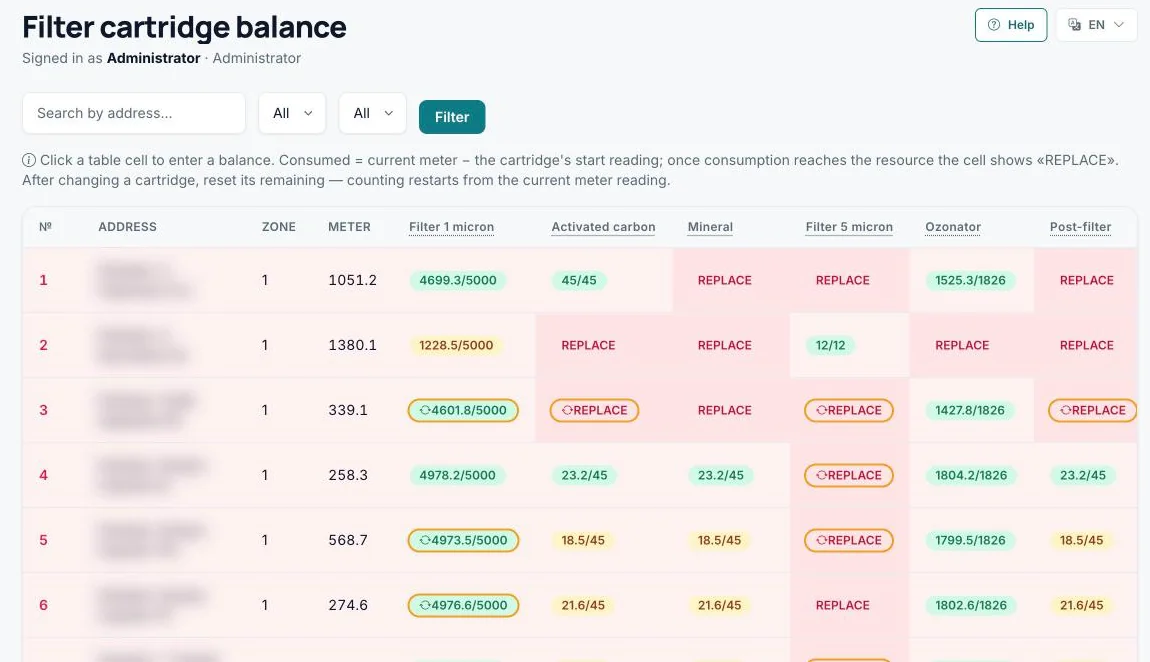Click the ZONE column header
The height and width of the screenshot is (662, 1150).
279,227
